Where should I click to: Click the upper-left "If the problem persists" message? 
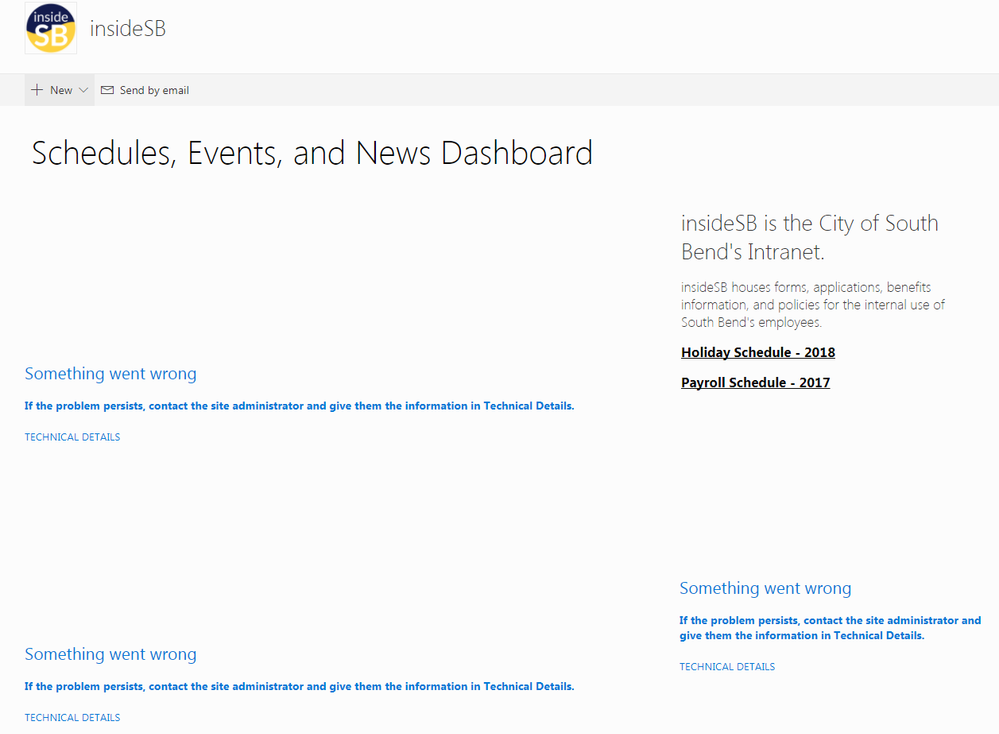[299, 406]
